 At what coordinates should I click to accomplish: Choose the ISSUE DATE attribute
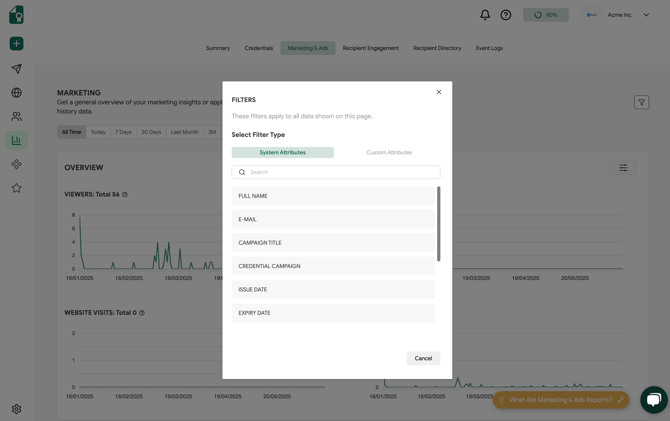[x=333, y=290]
